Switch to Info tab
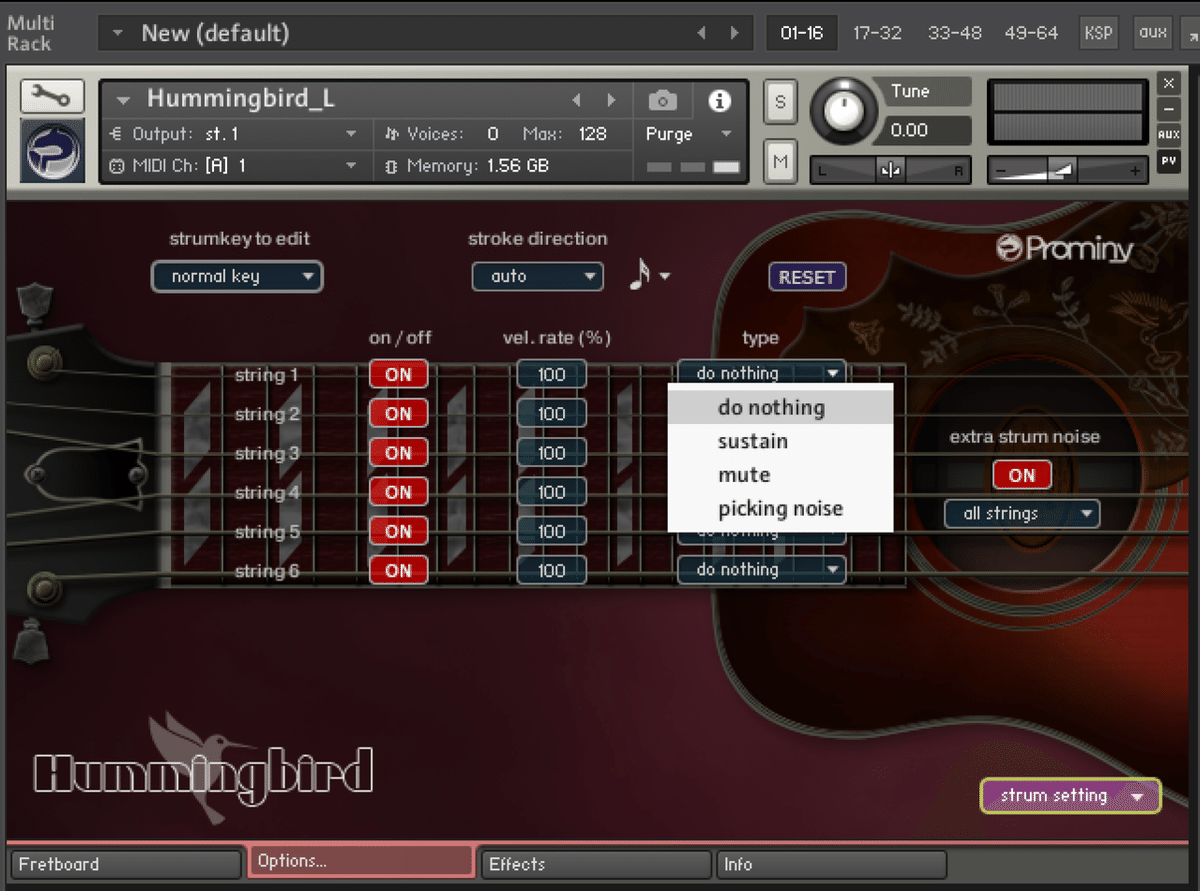Screen dimensions: 1200x891 pos(831,864)
